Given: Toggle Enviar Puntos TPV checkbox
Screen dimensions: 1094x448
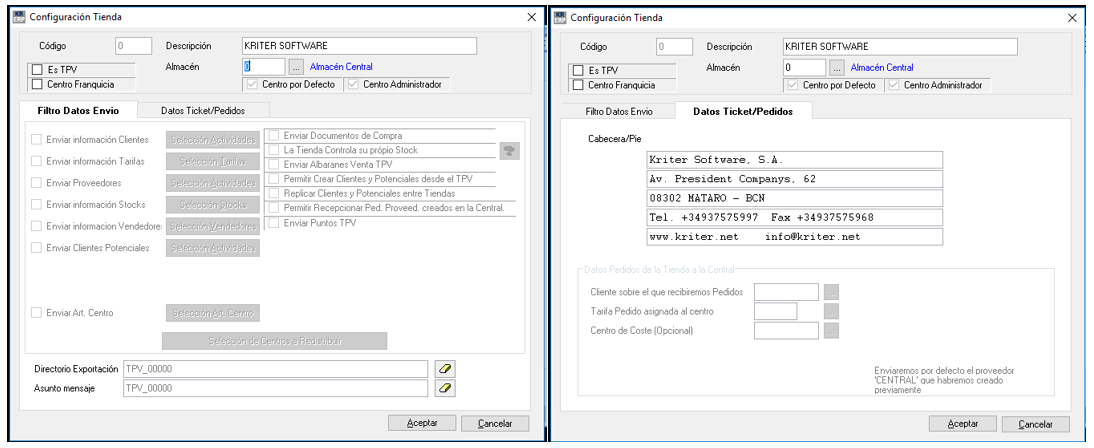Looking at the screenshot, I should [273, 222].
